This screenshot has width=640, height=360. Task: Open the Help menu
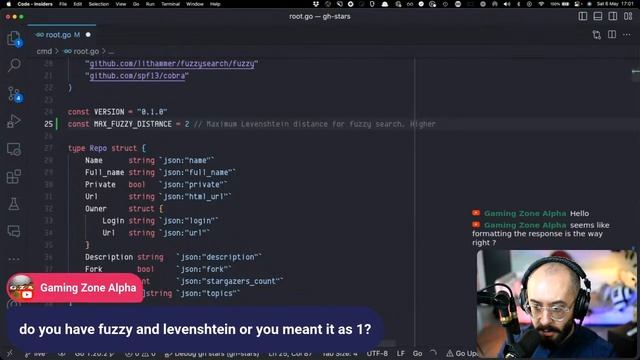point(215,4)
